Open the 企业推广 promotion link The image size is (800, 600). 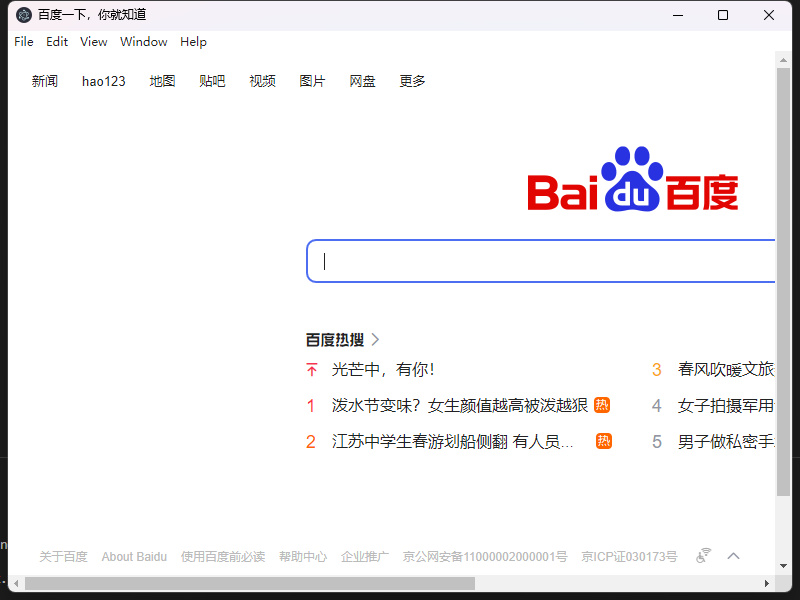click(365, 557)
